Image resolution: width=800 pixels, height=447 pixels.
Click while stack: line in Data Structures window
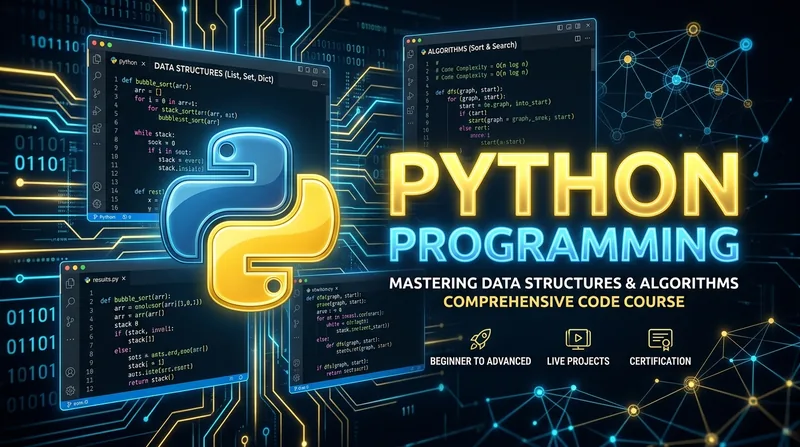154,134
